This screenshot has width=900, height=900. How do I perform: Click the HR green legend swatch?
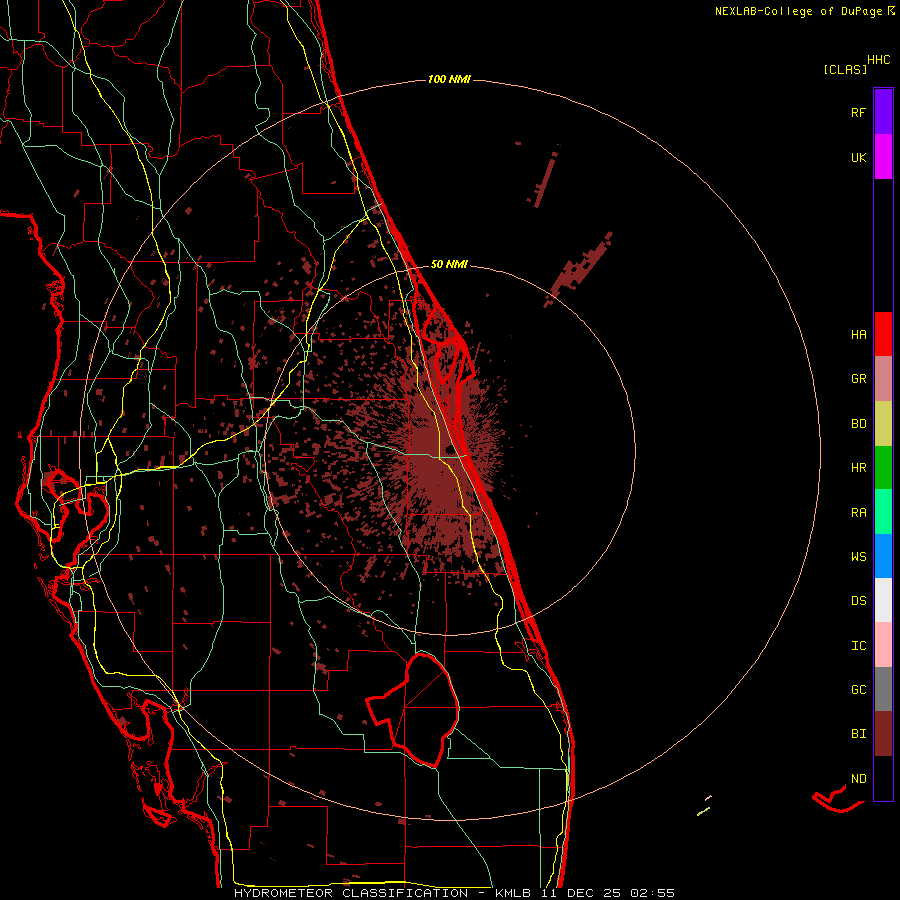(x=883, y=467)
